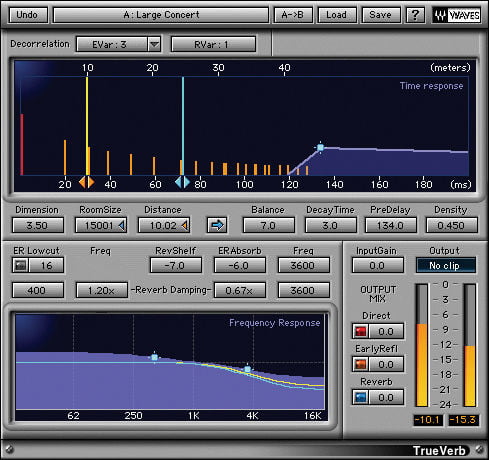Open help with the question mark icon
Image resolution: width=489 pixels, height=460 pixels.
(x=415, y=15)
